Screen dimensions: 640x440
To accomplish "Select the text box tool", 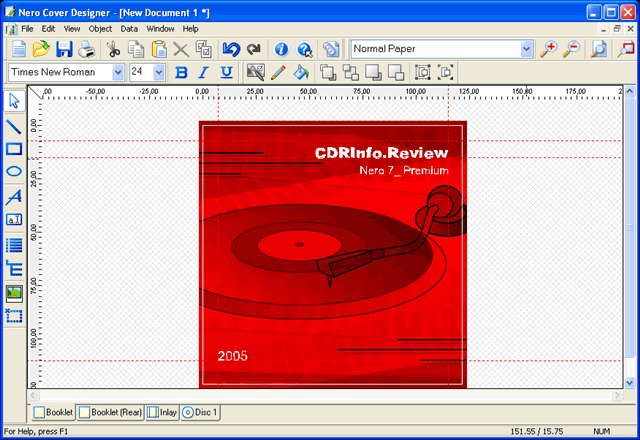I will [x=14, y=220].
